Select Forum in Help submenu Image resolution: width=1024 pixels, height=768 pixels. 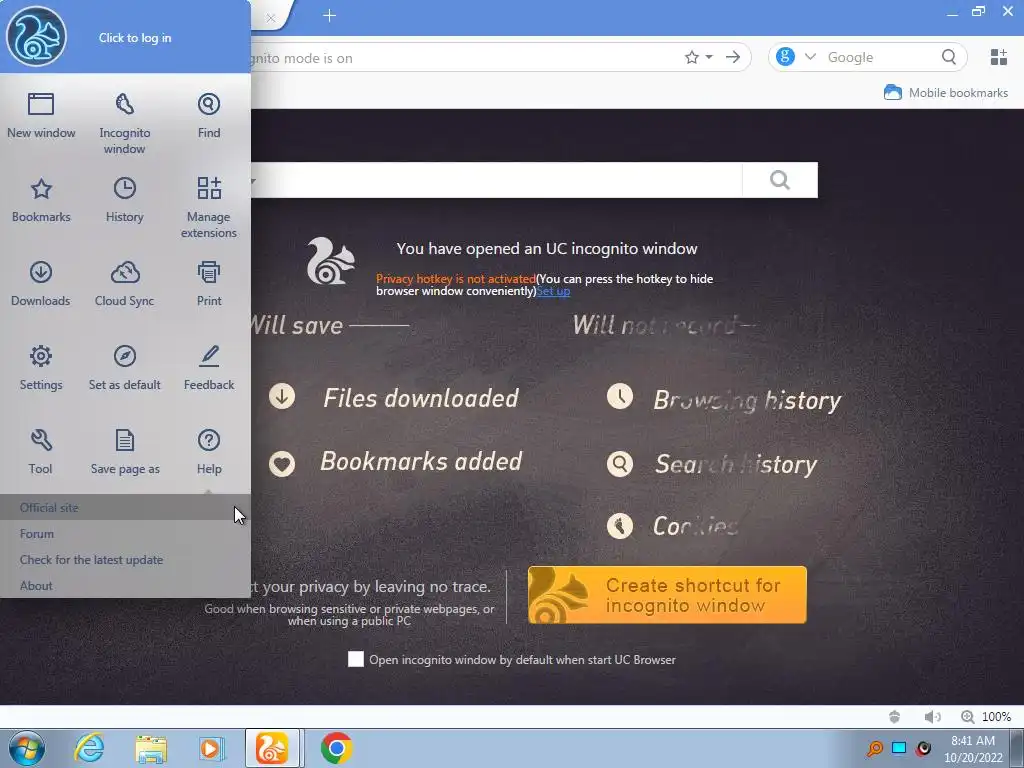pyautogui.click(x=125, y=534)
